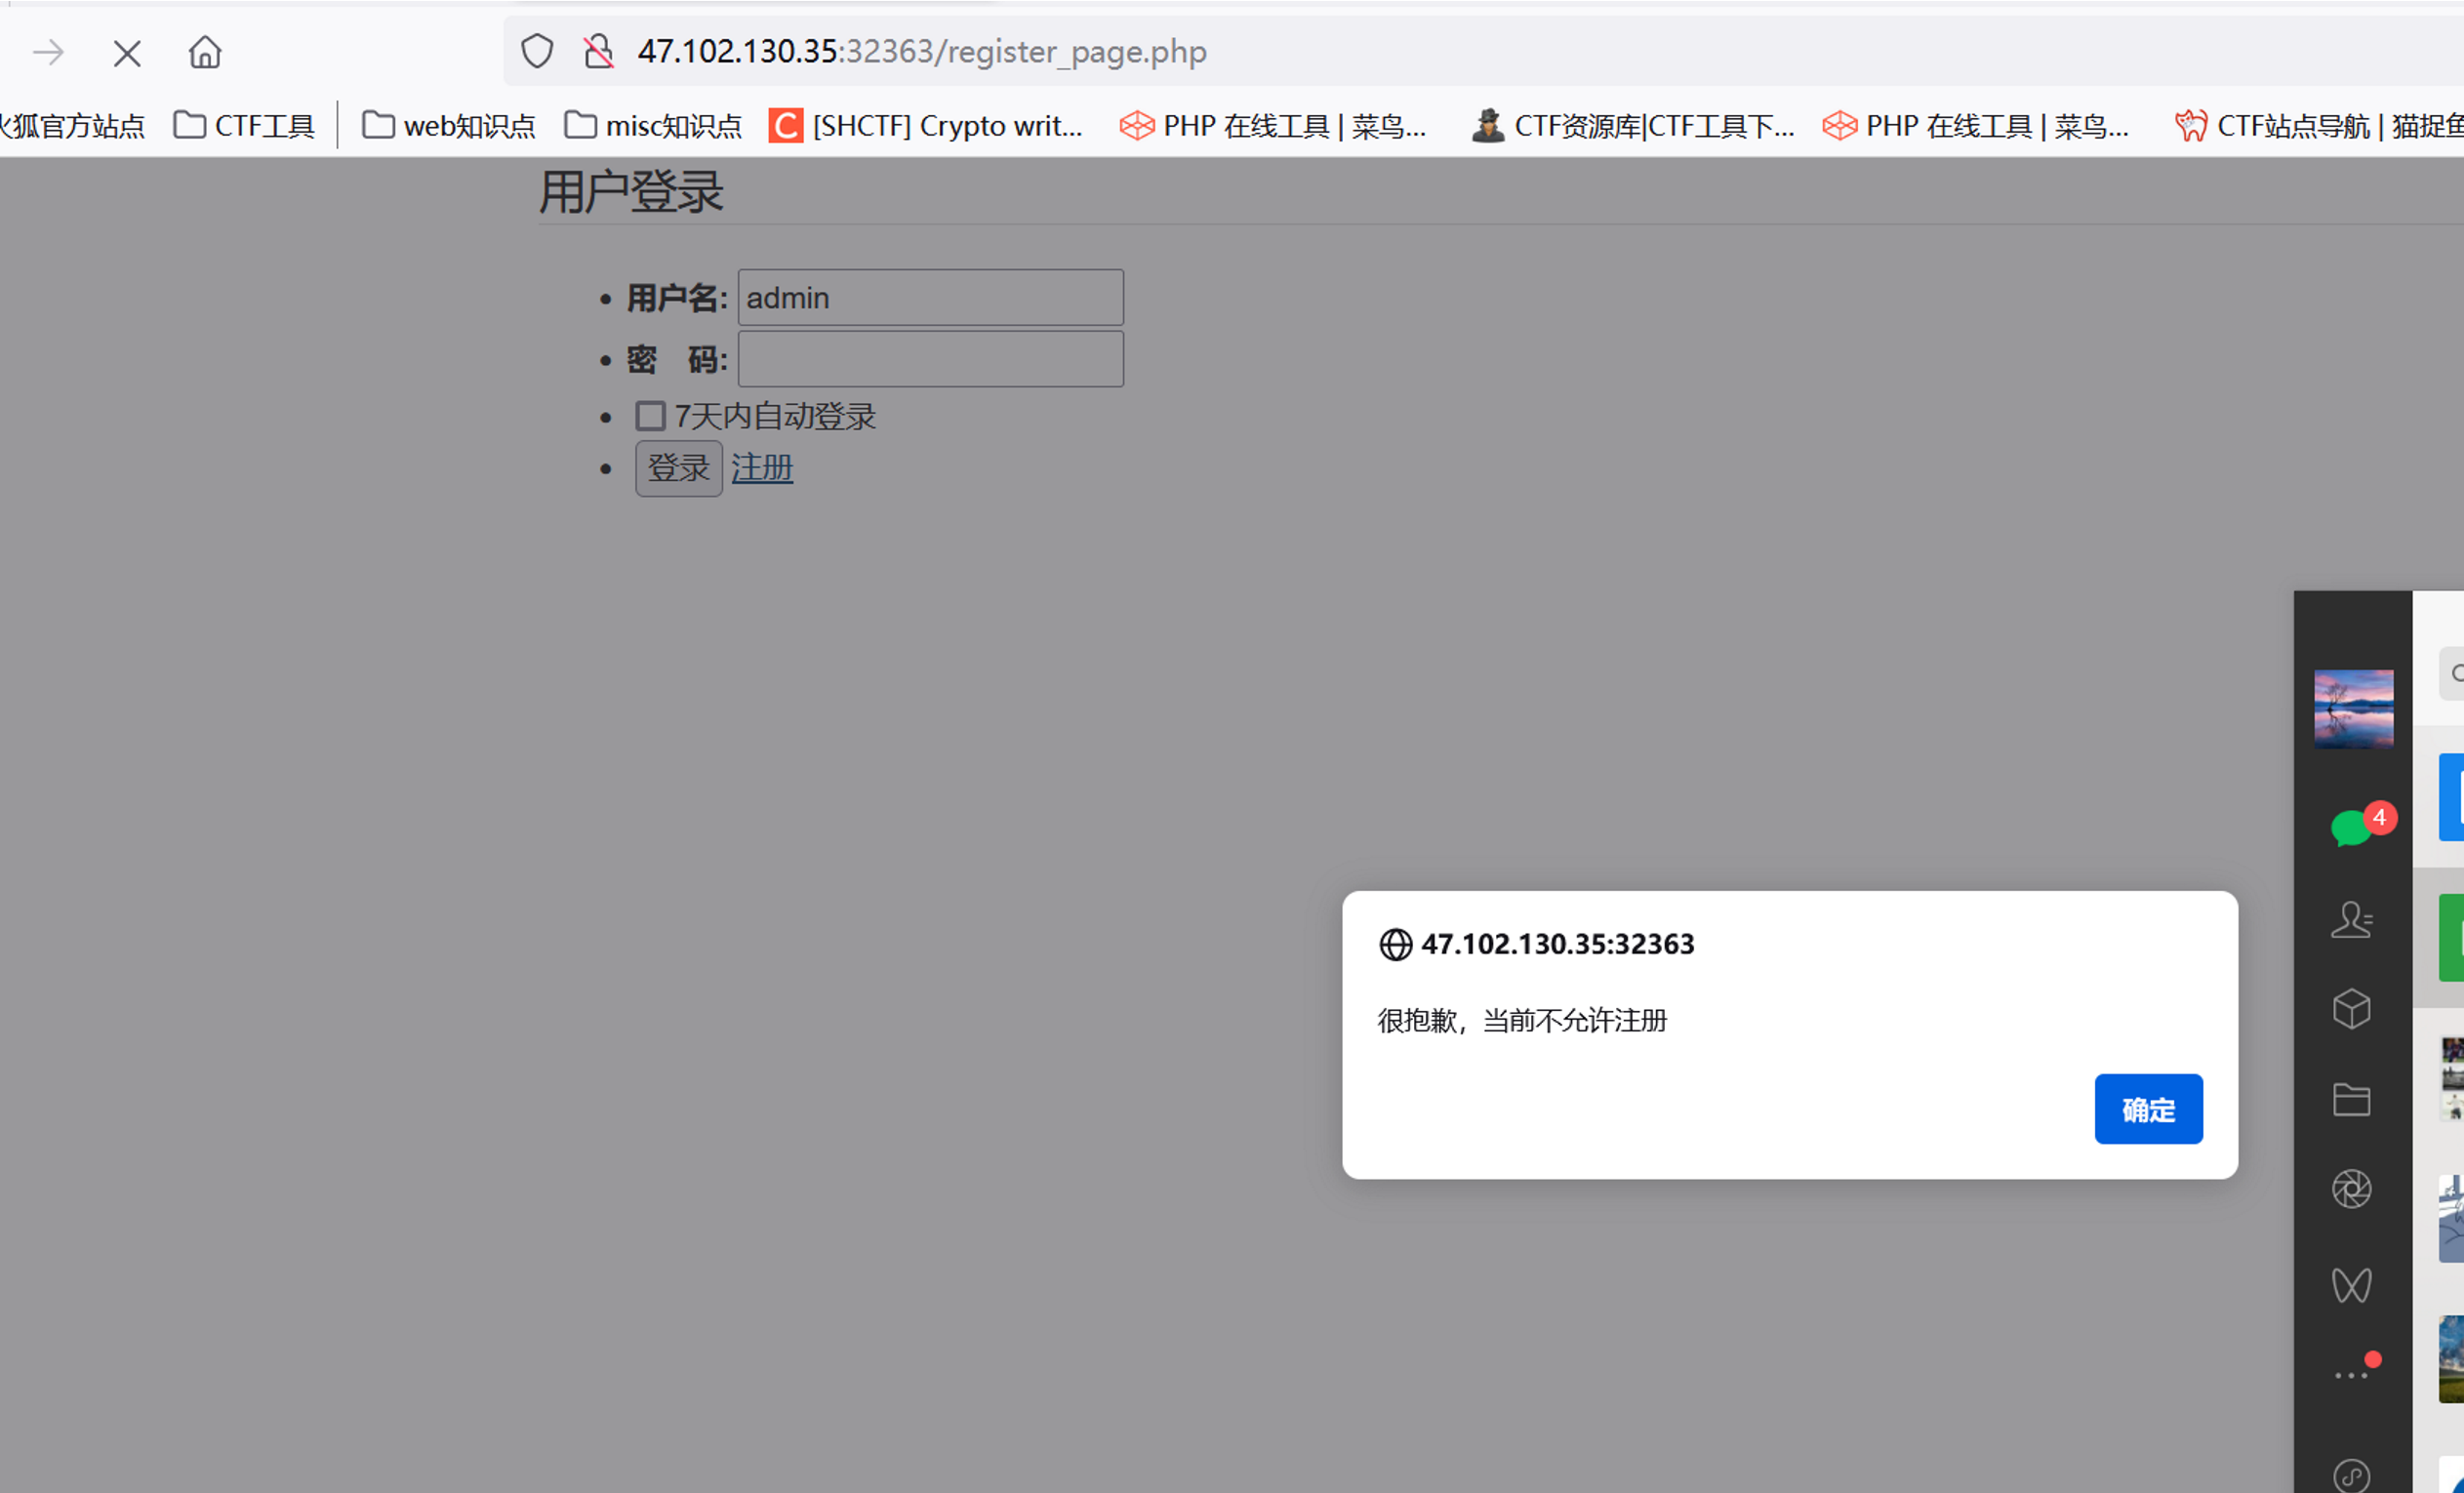Open the WeChat contacts icon
Viewport: 2464px width, 1493px height.
click(x=2351, y=919)
